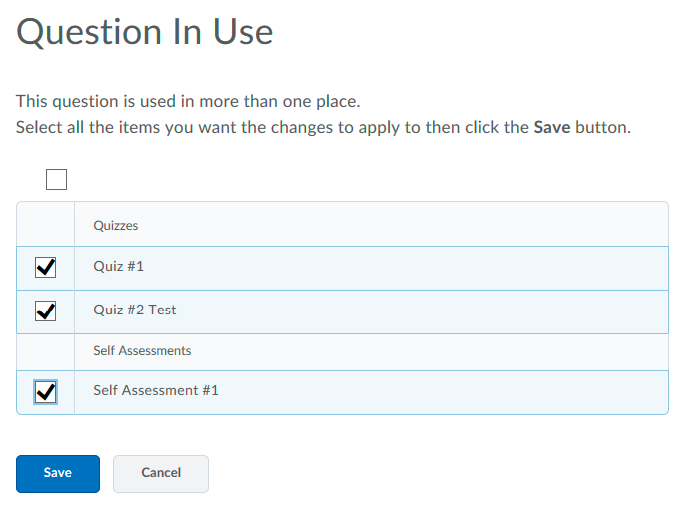Click the Quiz #2 Test label

coord(135,310)
